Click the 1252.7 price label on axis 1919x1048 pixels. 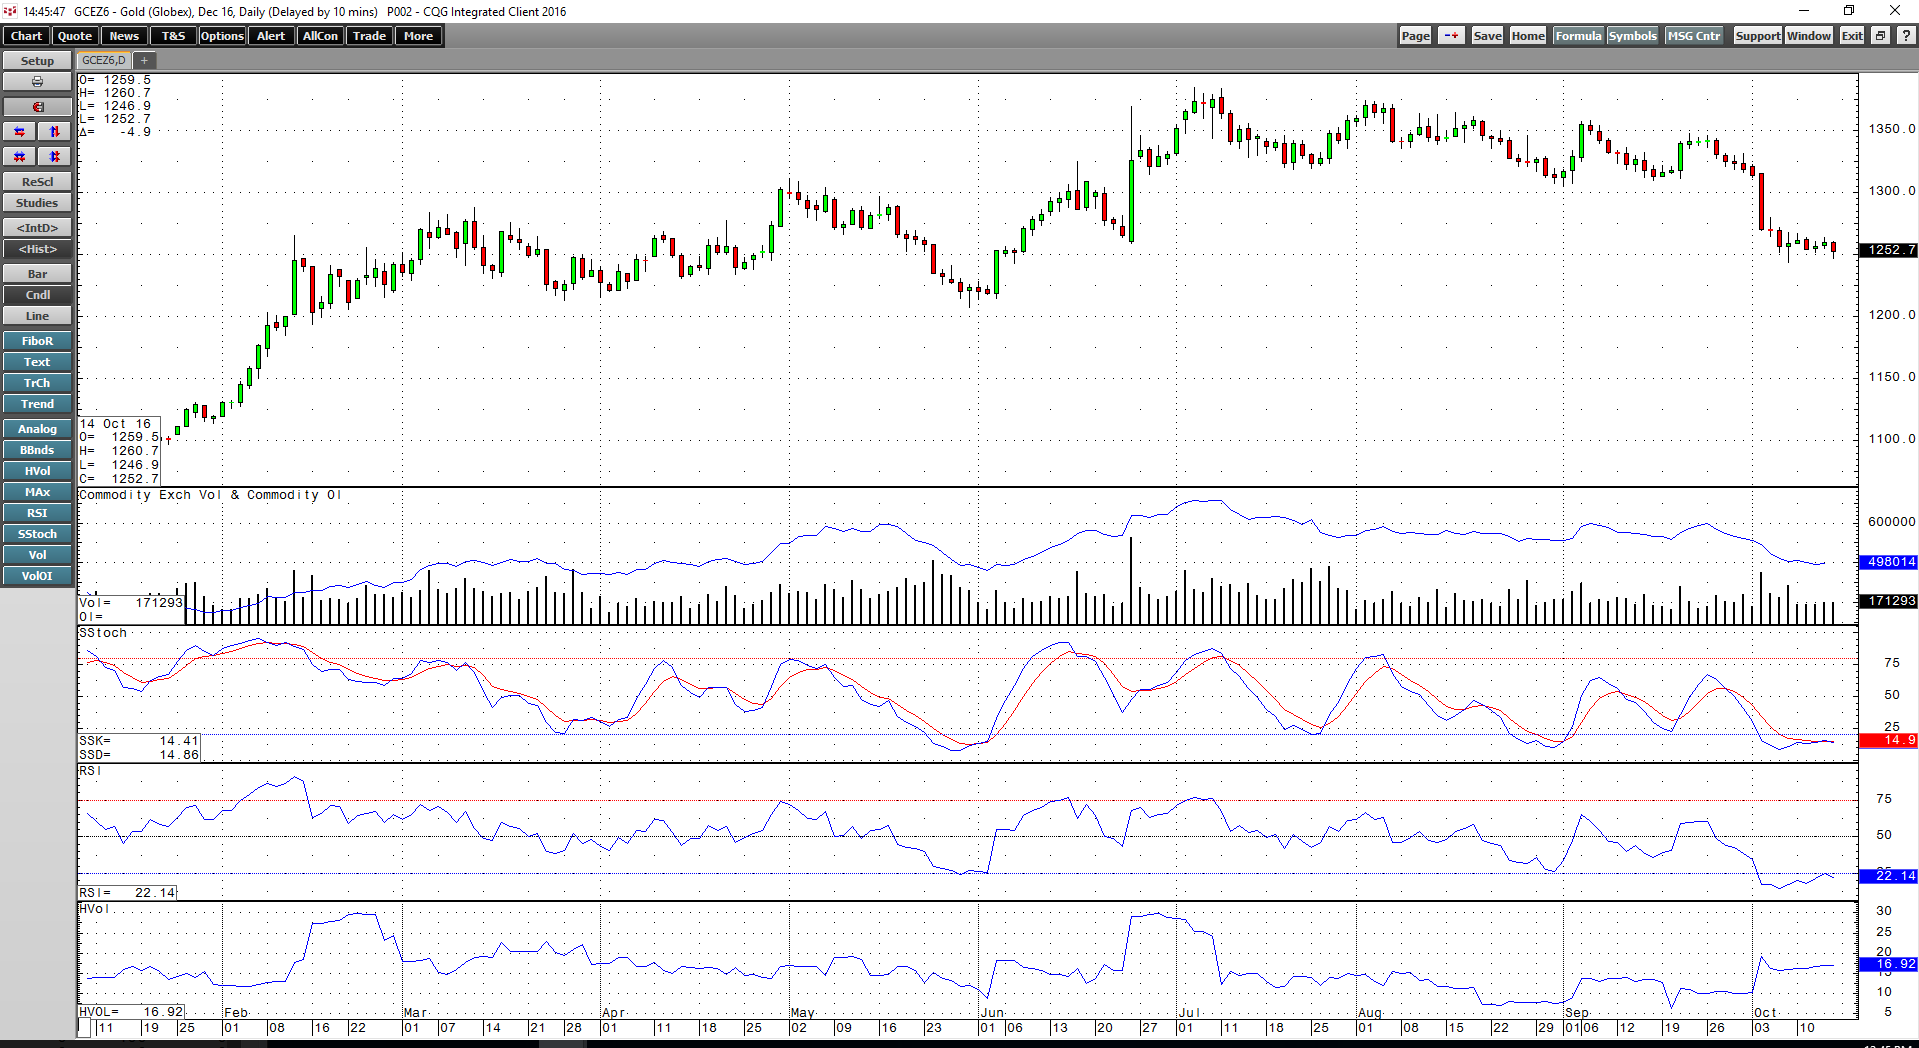(1888, 250)
